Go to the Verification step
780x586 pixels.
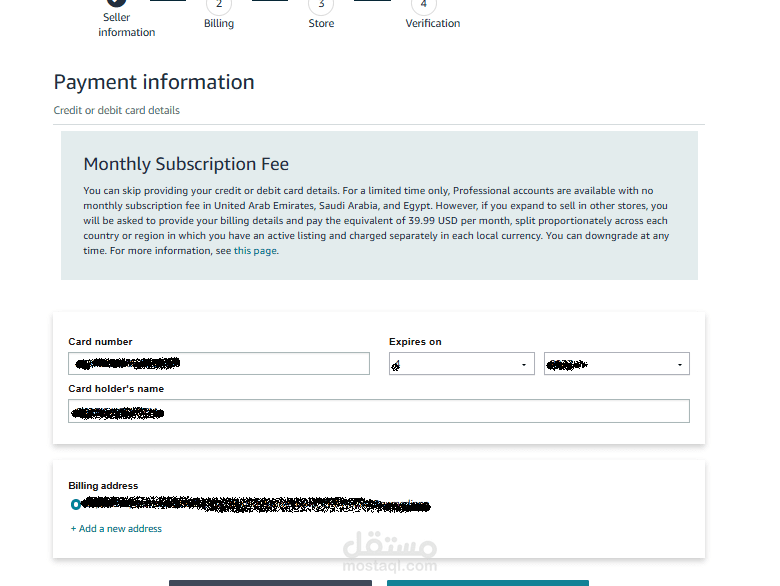432,15
